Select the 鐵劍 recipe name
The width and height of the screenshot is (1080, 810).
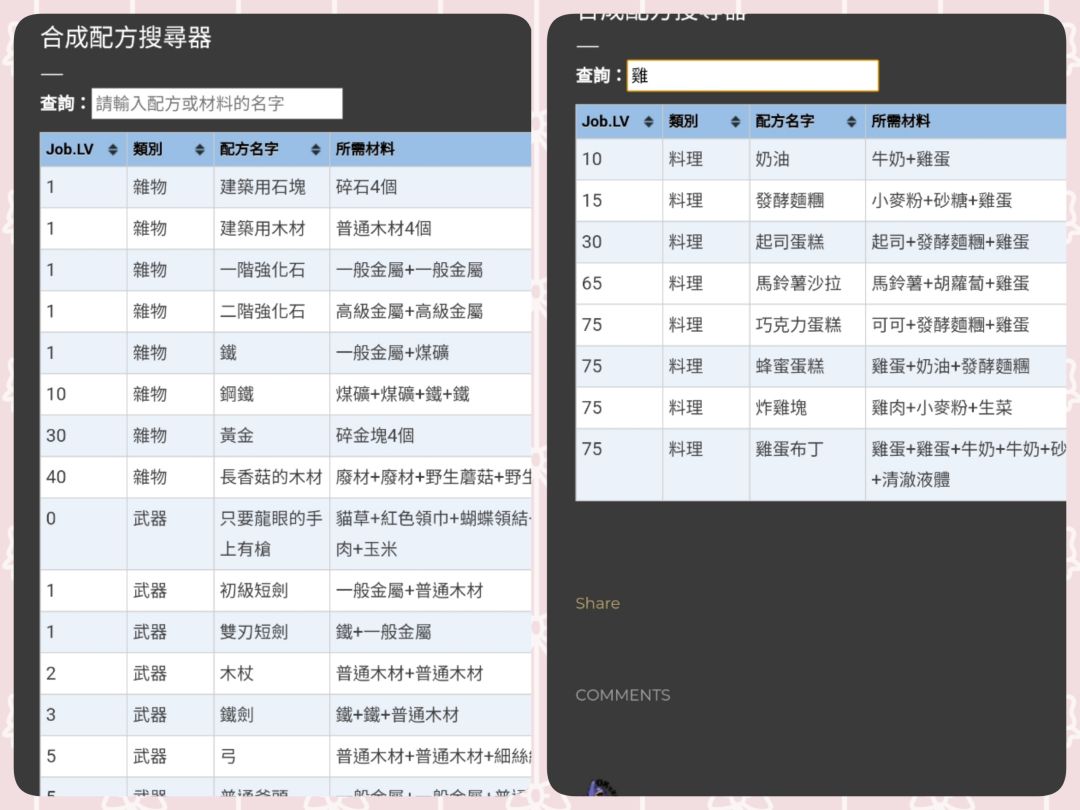[237, 714]
